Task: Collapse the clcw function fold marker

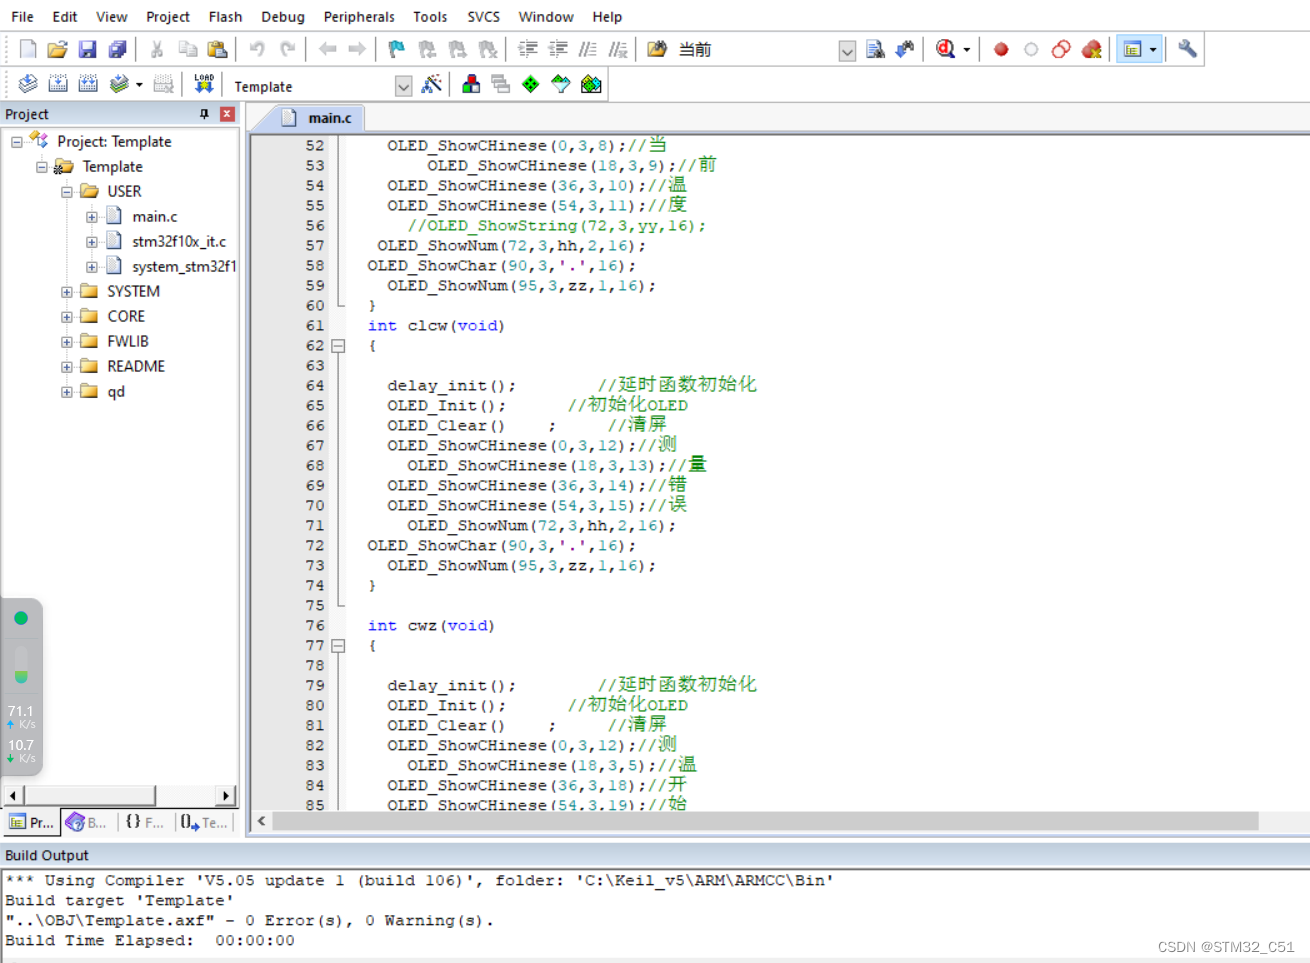Action: (338, 346)
